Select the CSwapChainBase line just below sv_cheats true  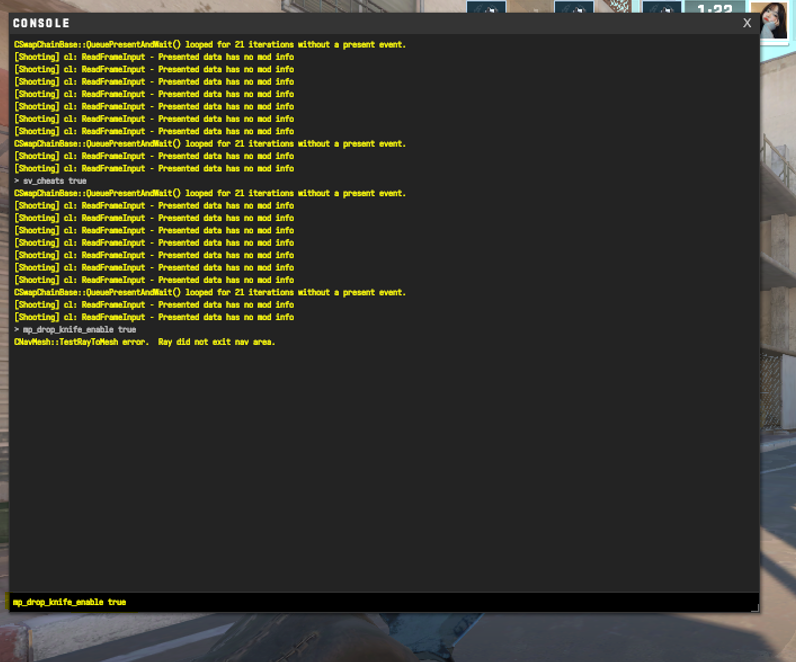pos(210,193)
